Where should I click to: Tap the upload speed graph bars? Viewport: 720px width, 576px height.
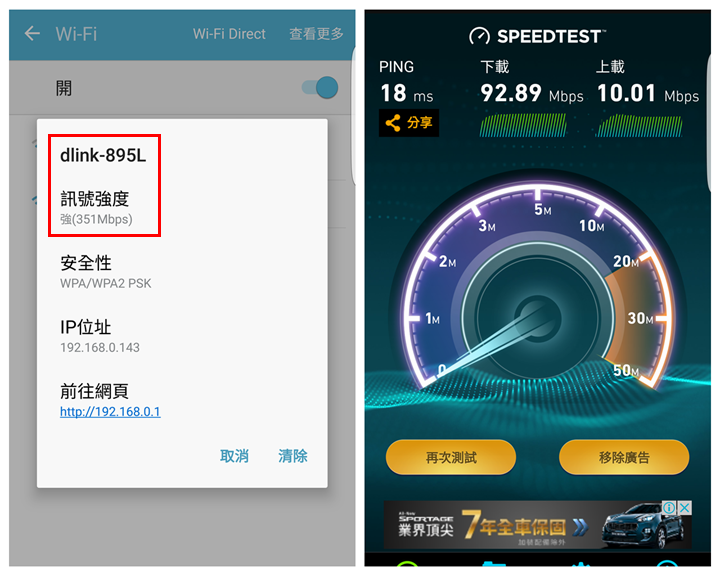[x=639, y=126]
